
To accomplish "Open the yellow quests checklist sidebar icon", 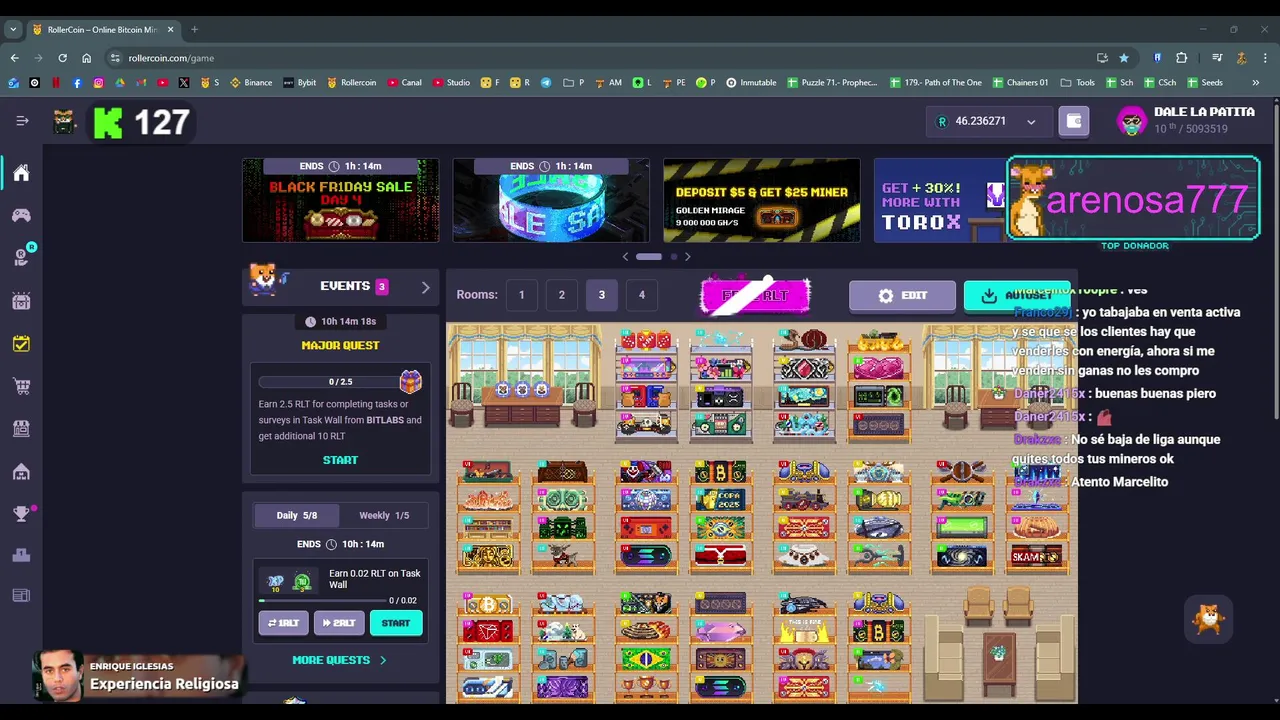I will (x=21, y=343).
